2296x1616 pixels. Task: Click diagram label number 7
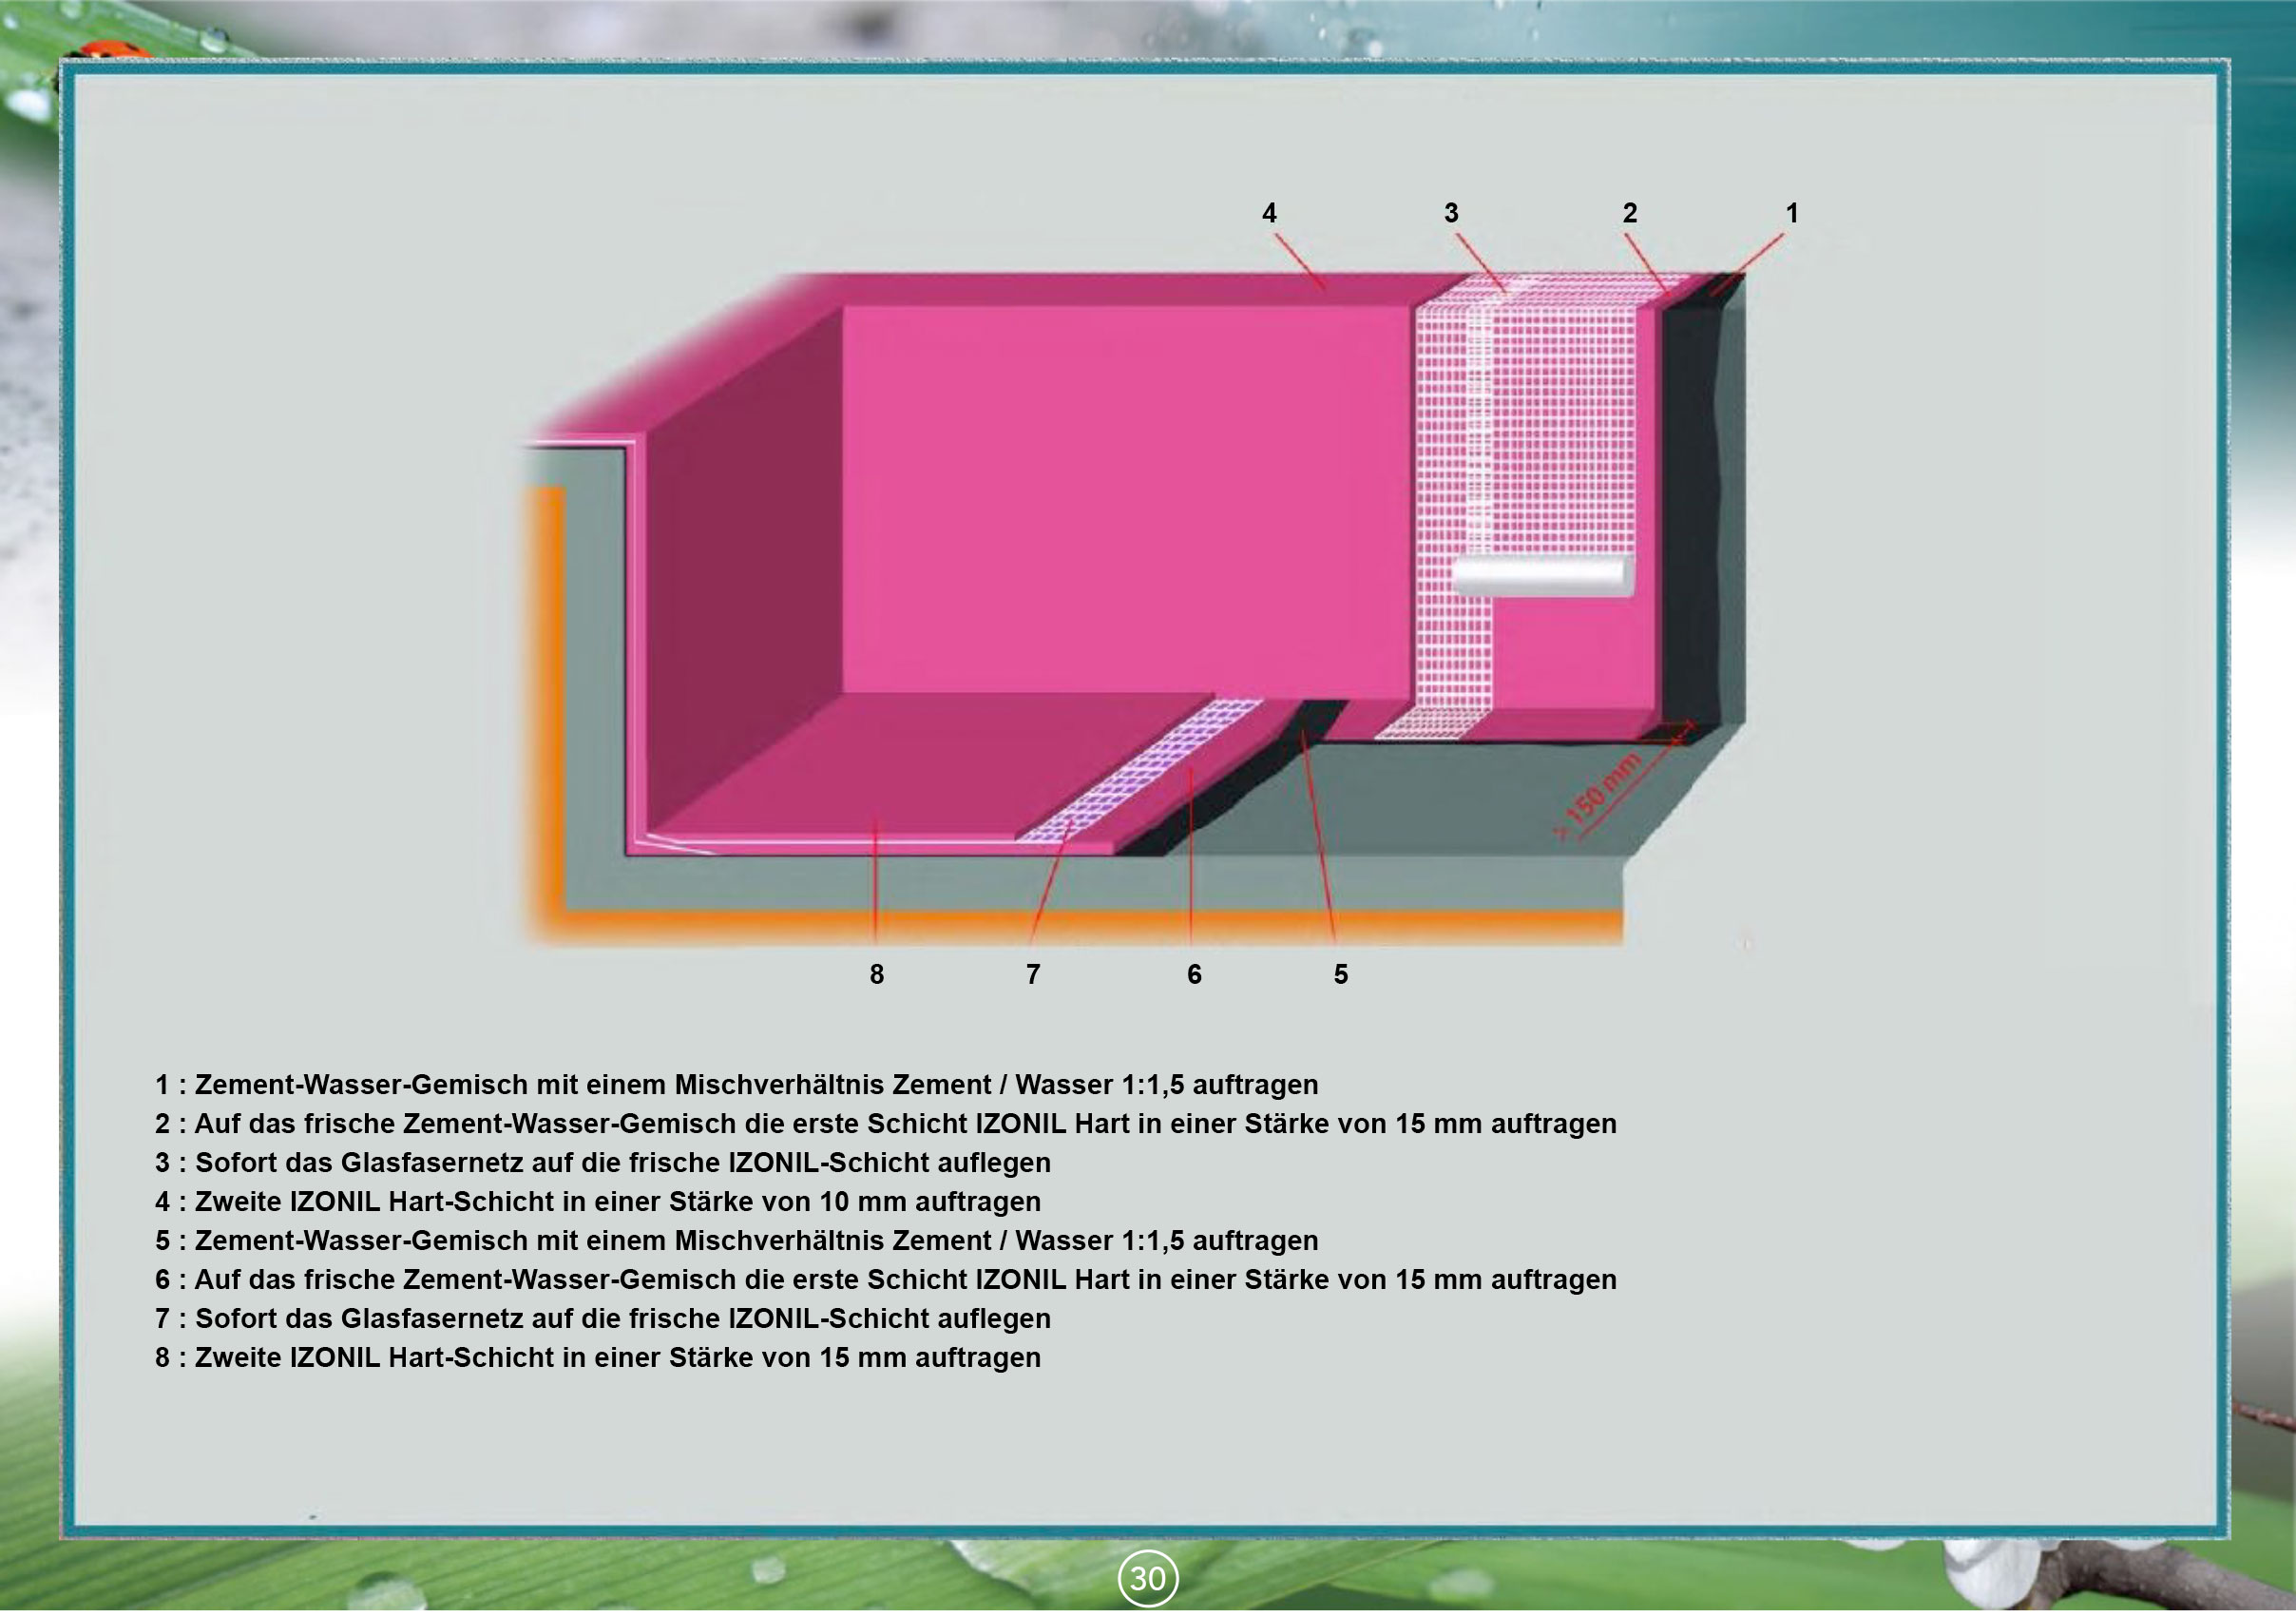(1033, 975)
